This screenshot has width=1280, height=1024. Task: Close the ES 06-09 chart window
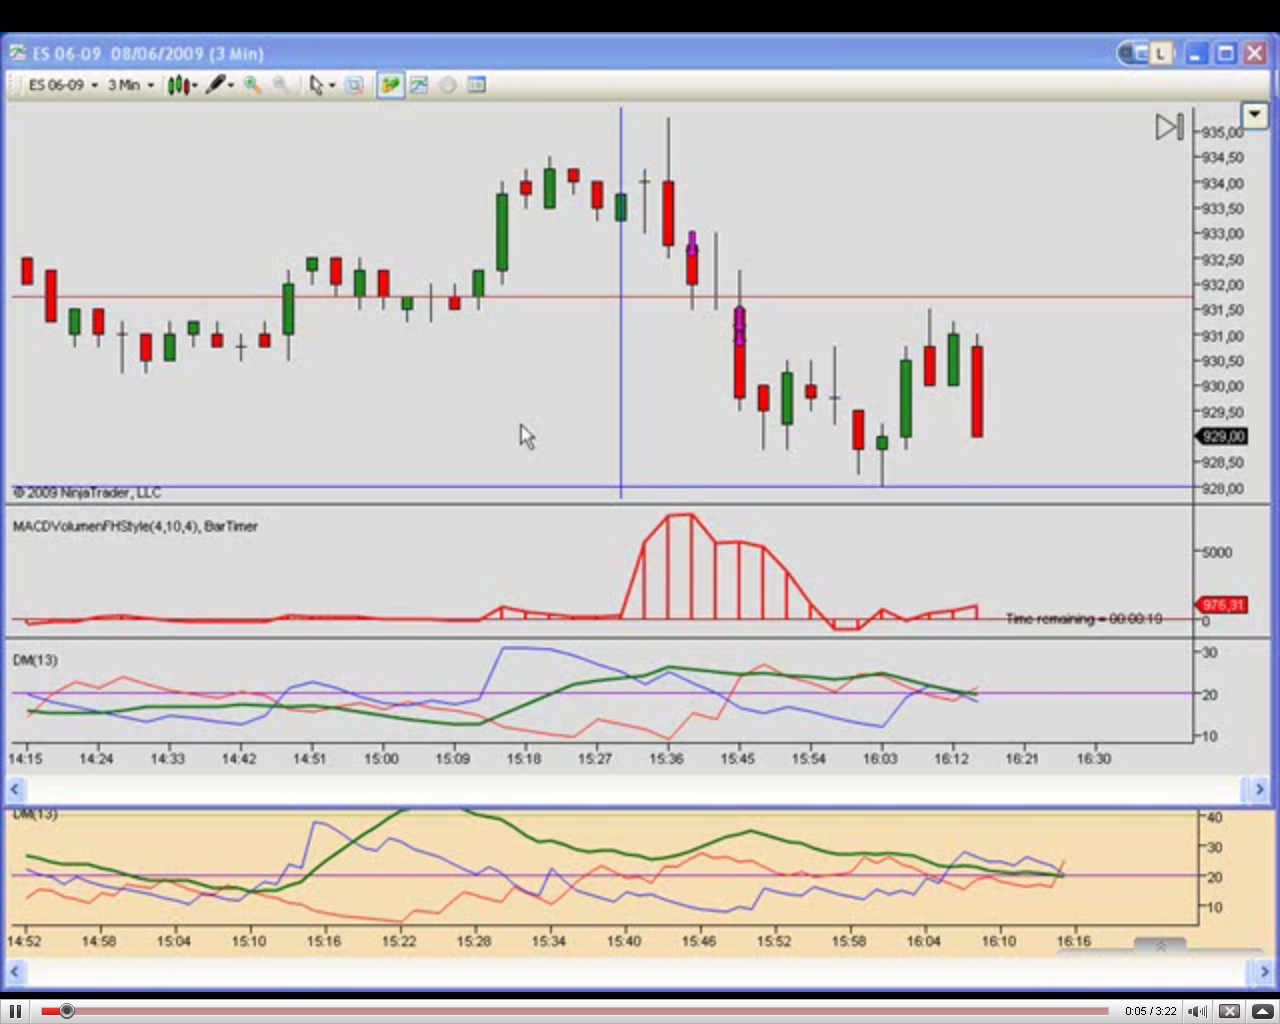(x=1255, y=53)
